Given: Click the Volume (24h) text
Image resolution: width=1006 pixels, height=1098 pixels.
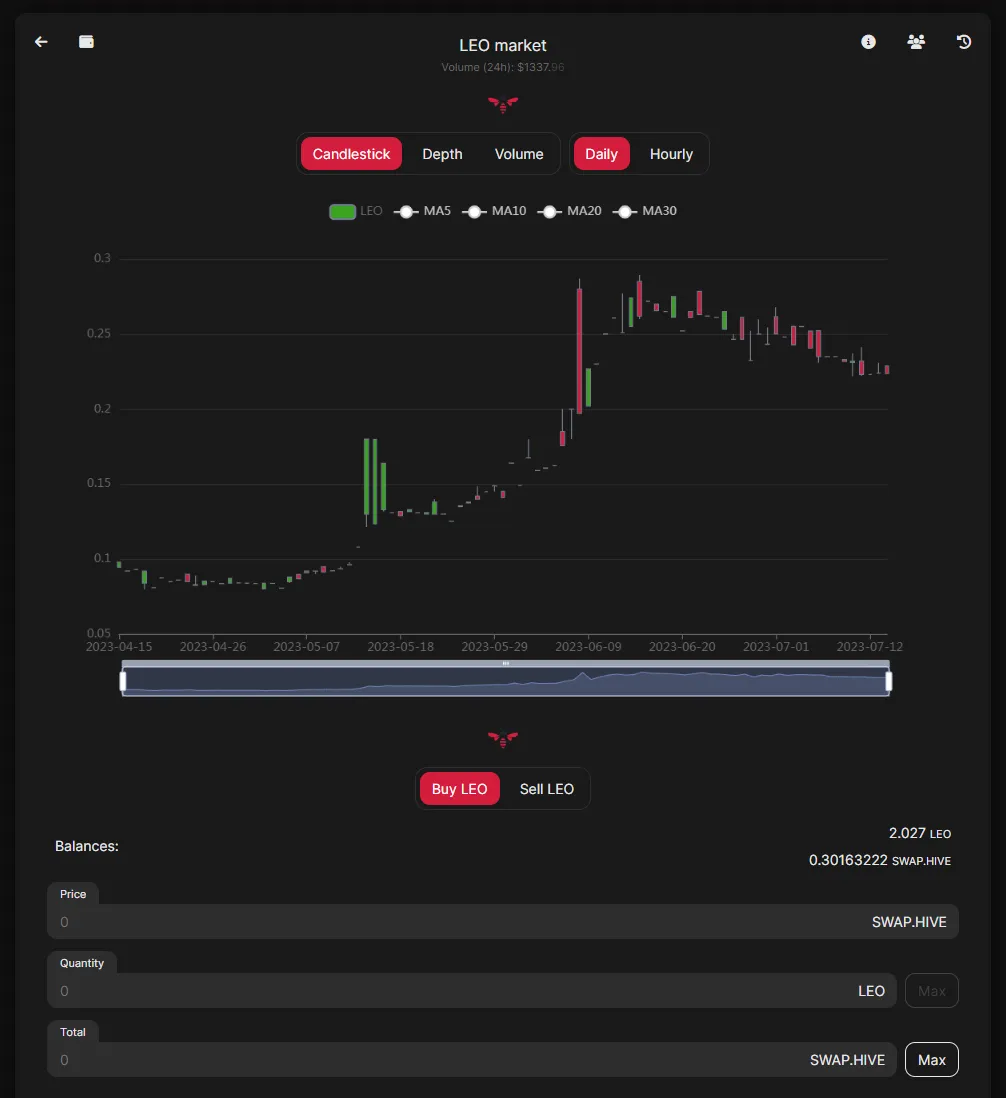Looking at the screenshot, I should (x=503, y=67).
